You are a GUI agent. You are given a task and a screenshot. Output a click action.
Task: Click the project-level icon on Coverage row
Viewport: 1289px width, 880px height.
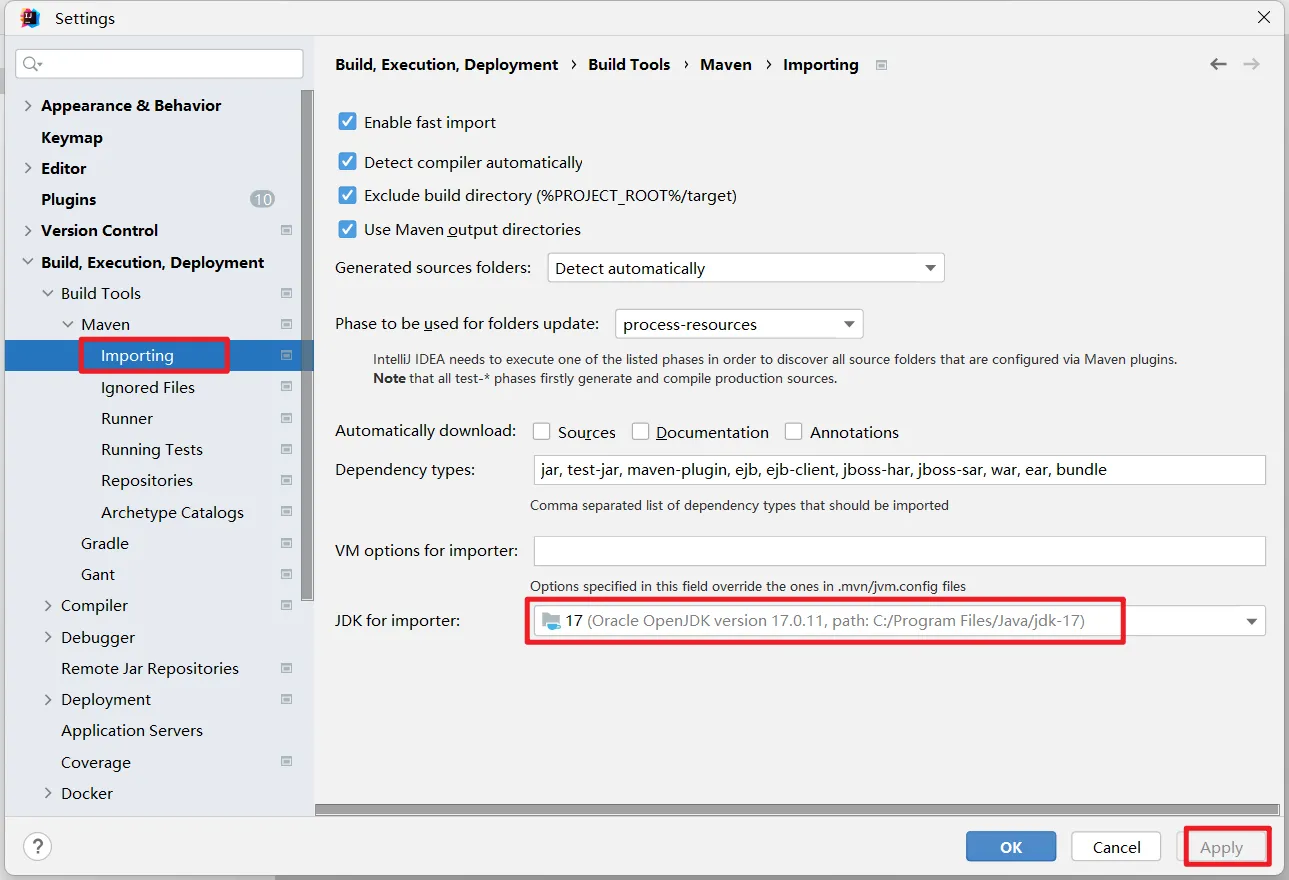[287, 762]
